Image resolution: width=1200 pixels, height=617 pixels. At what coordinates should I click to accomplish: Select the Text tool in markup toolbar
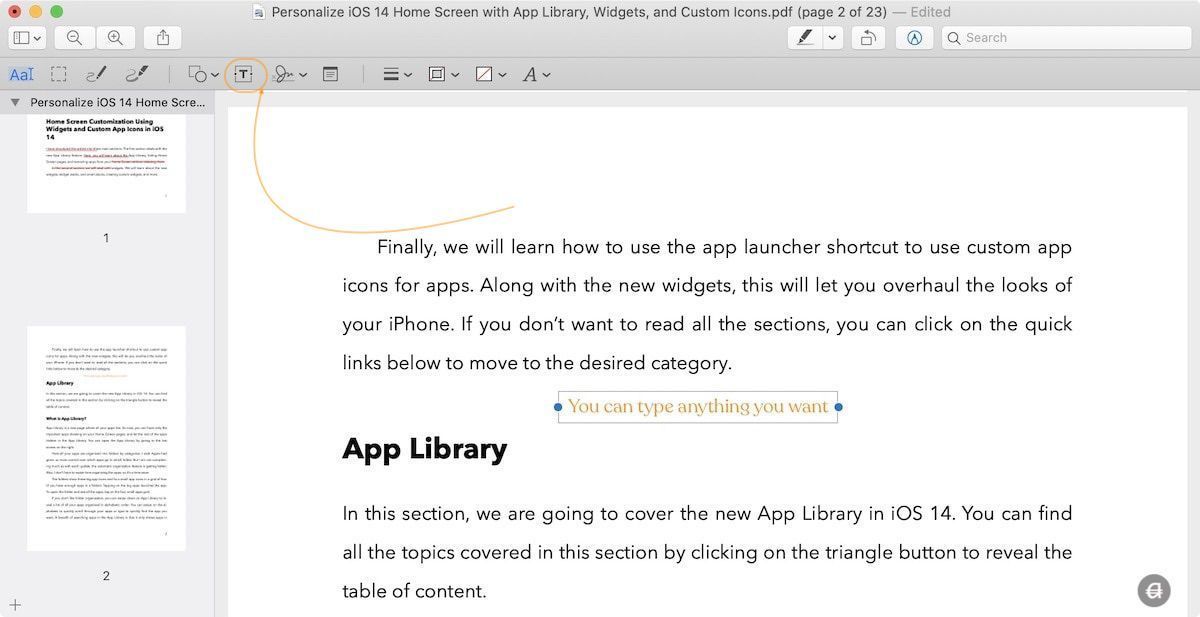[x=243, y=74]
